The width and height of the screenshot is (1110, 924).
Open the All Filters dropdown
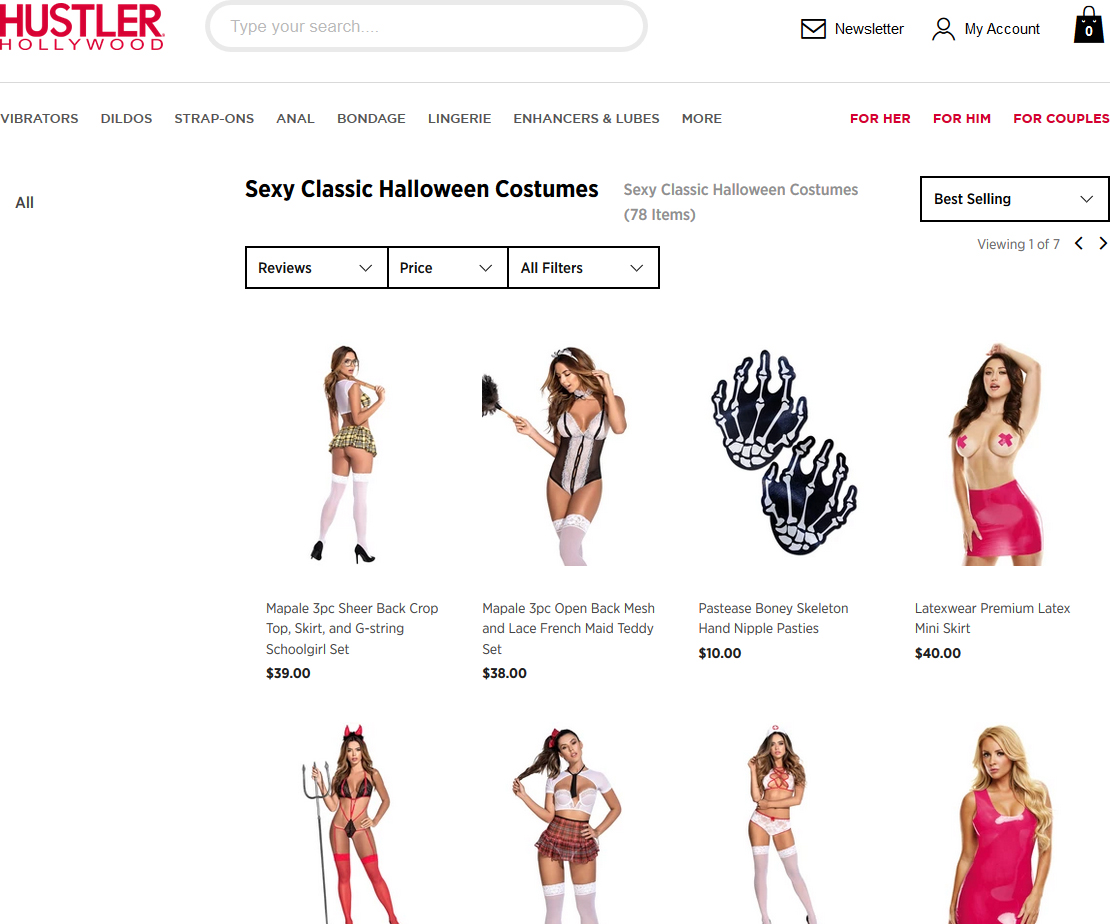click(583, 268)
